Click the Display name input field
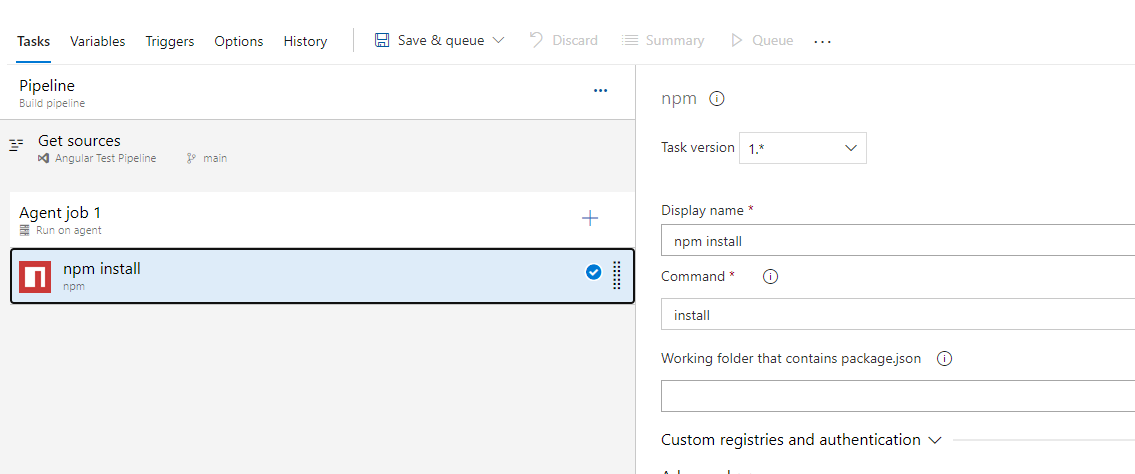The image size is (1135, 474). click(x=897, y=241)
